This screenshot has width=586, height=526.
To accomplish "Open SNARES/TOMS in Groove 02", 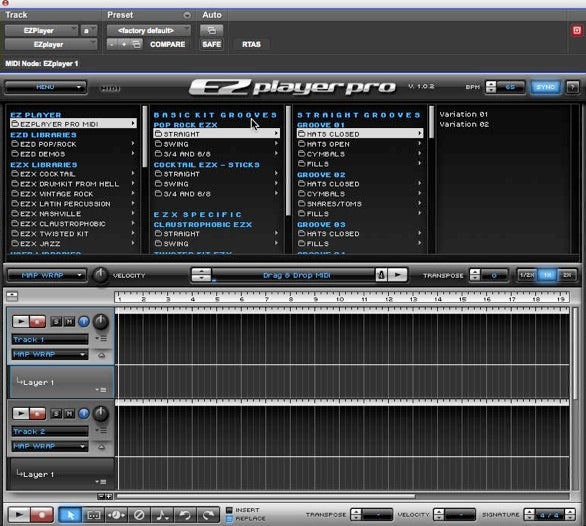I will point(360,204).
